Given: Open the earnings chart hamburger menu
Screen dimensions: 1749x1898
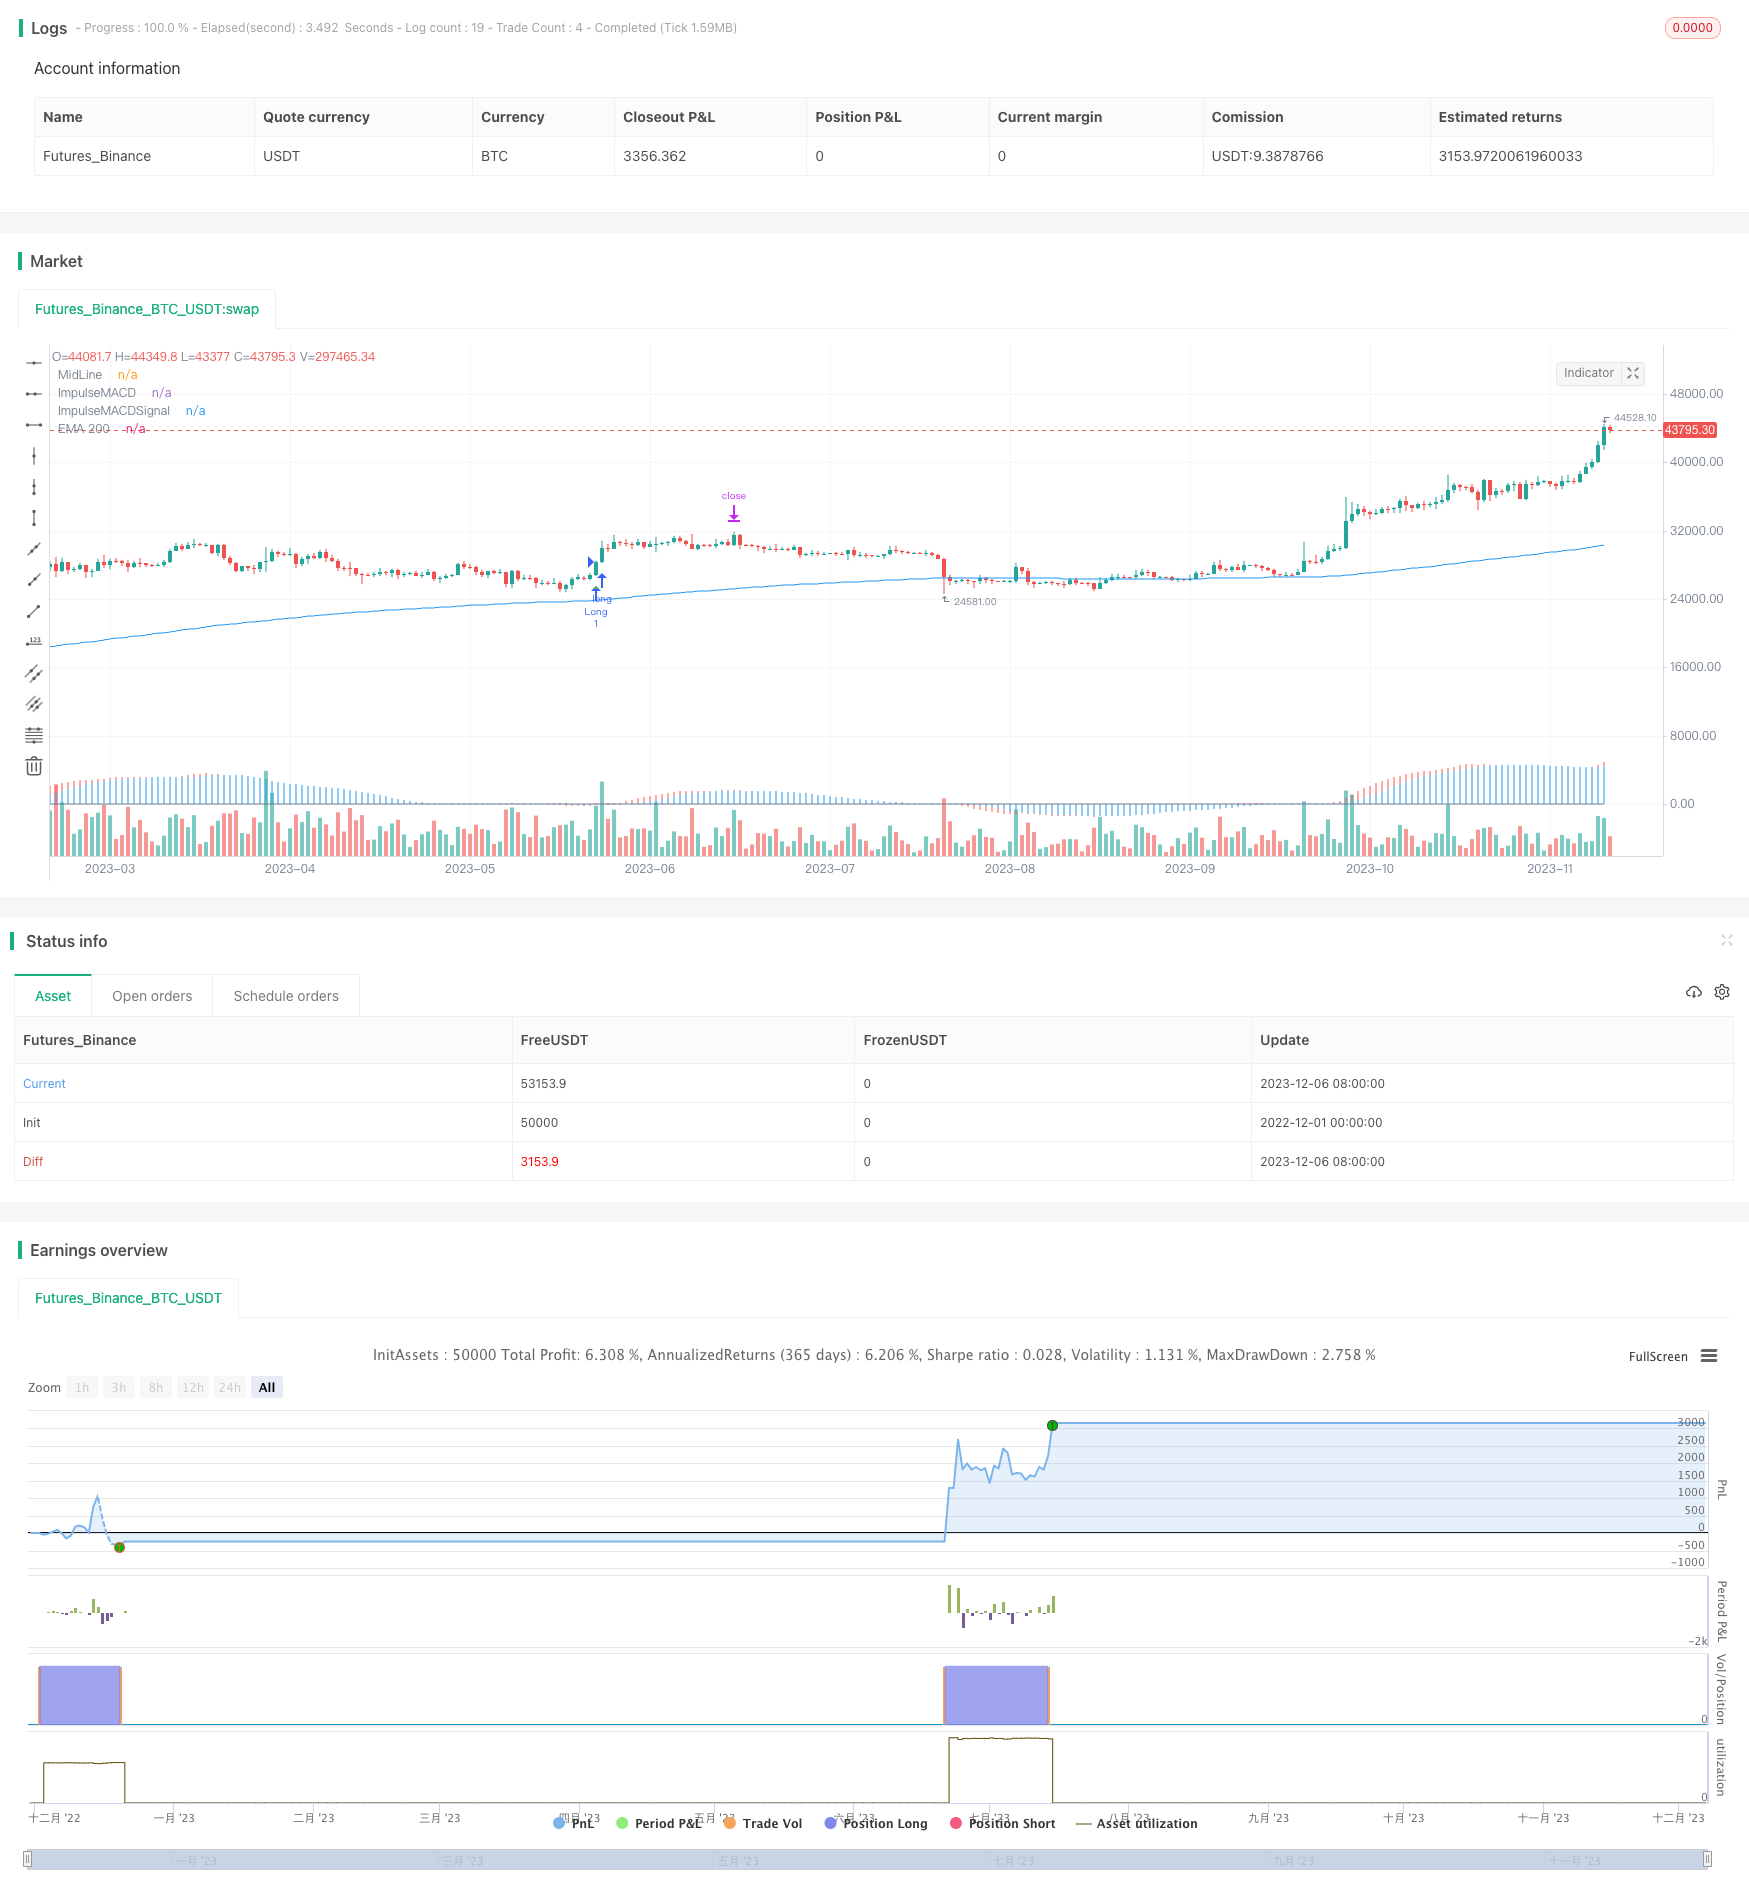Looking at the screenshot, I should [1709, 1356].
